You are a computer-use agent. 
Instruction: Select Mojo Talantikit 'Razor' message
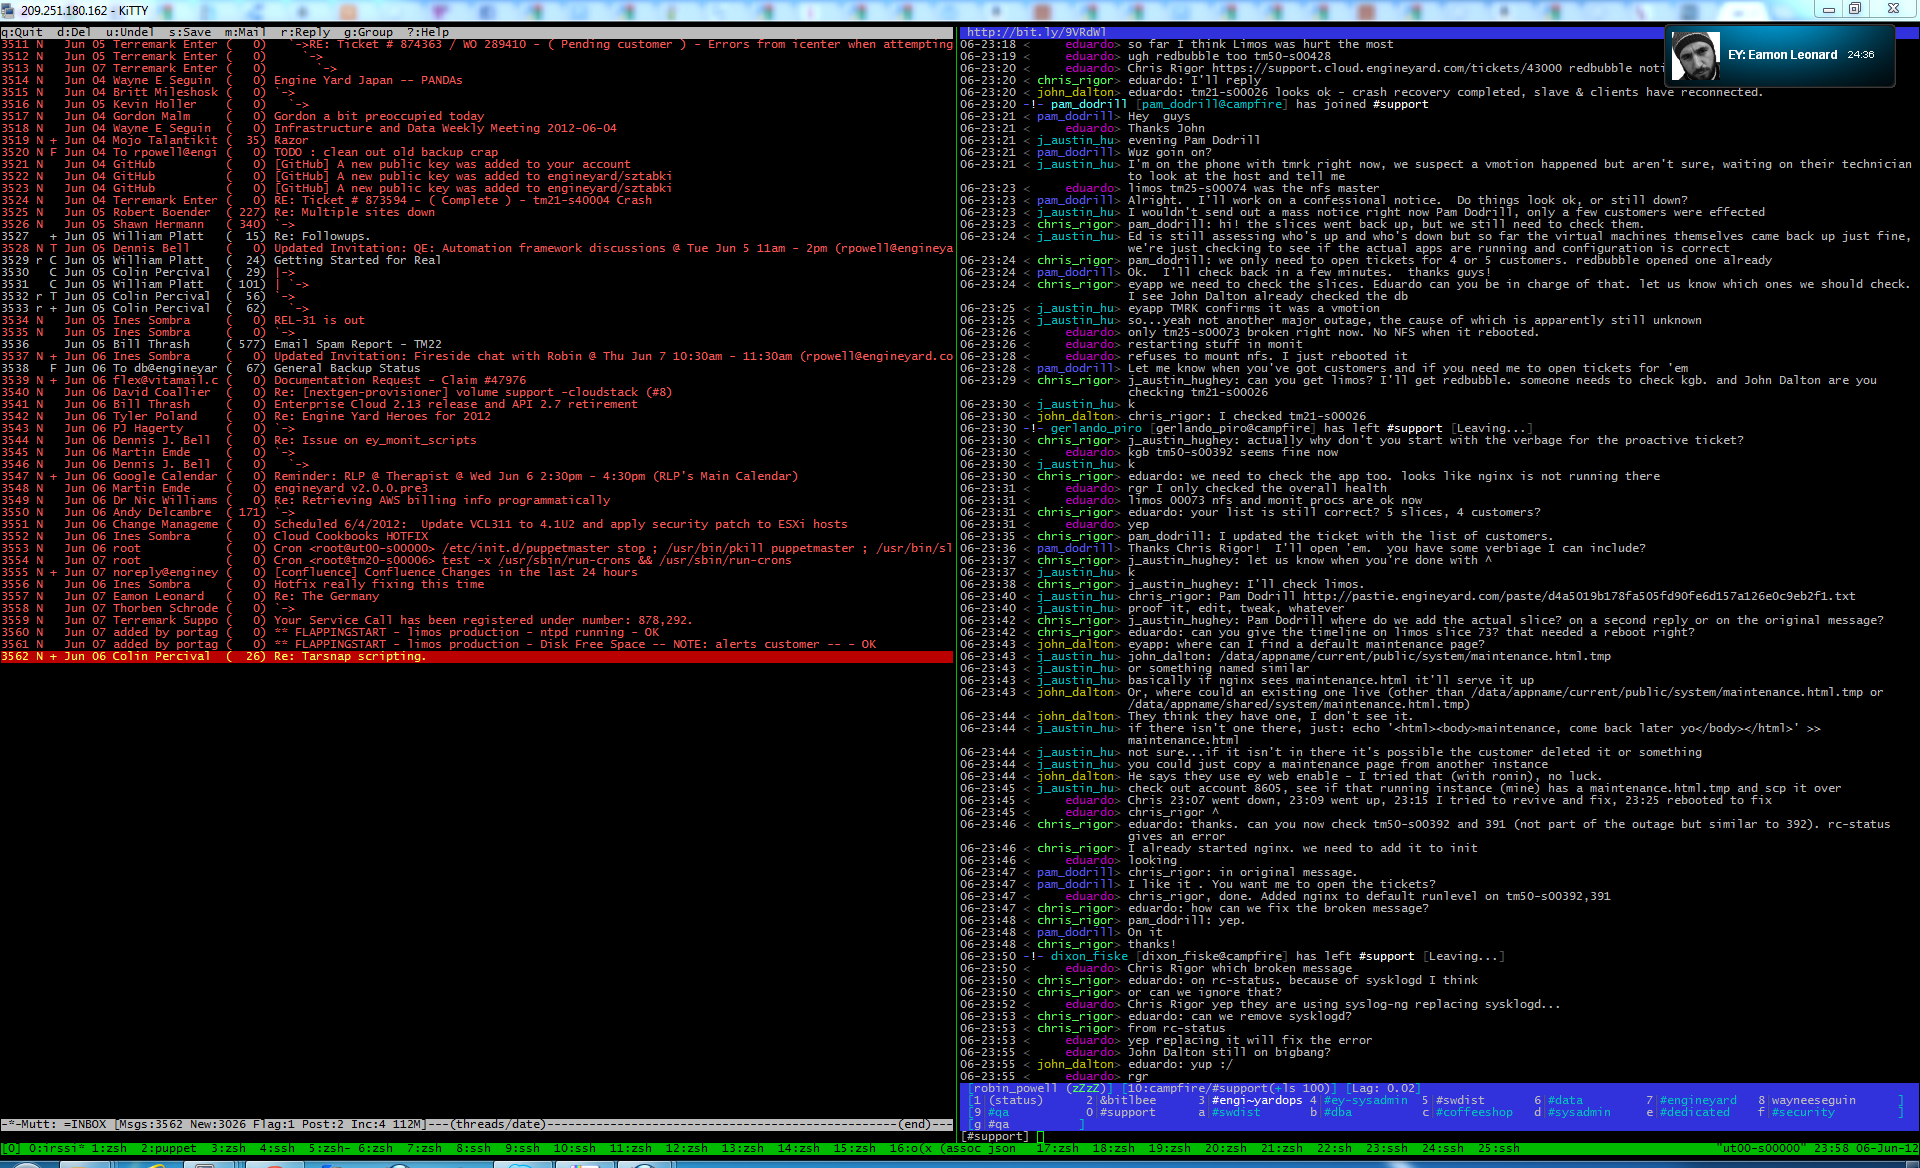[x=476, y=140]
